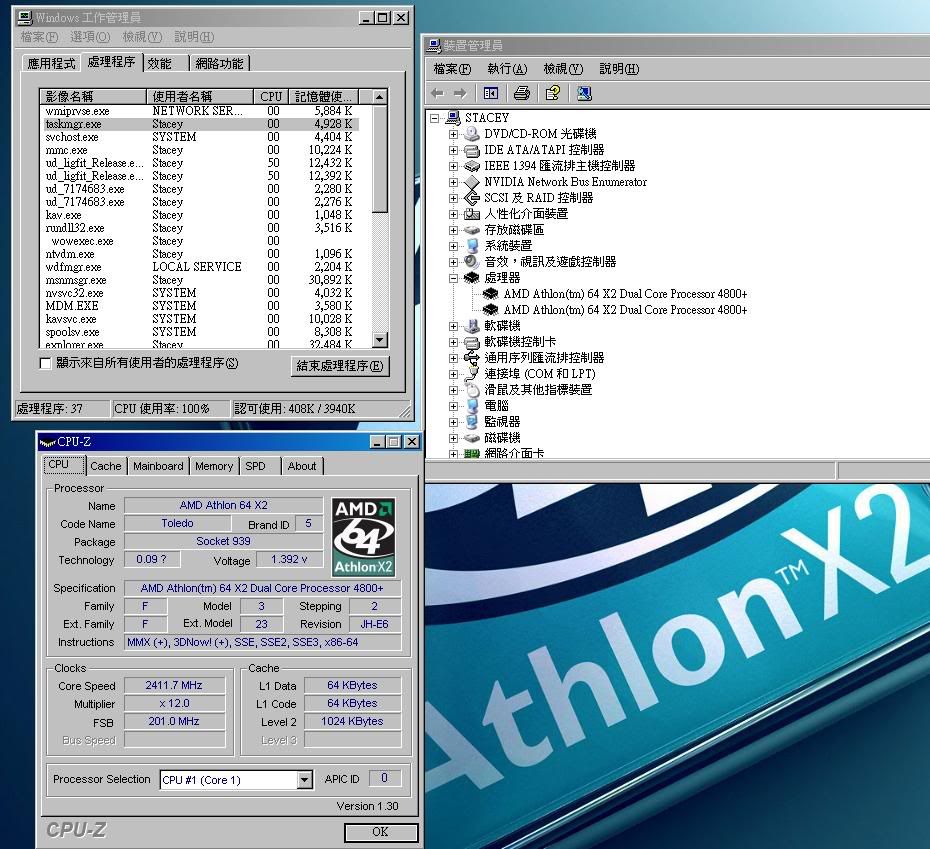Select the 處理器 processors category icon
The image size is (930, 849).
click(472, 278)
